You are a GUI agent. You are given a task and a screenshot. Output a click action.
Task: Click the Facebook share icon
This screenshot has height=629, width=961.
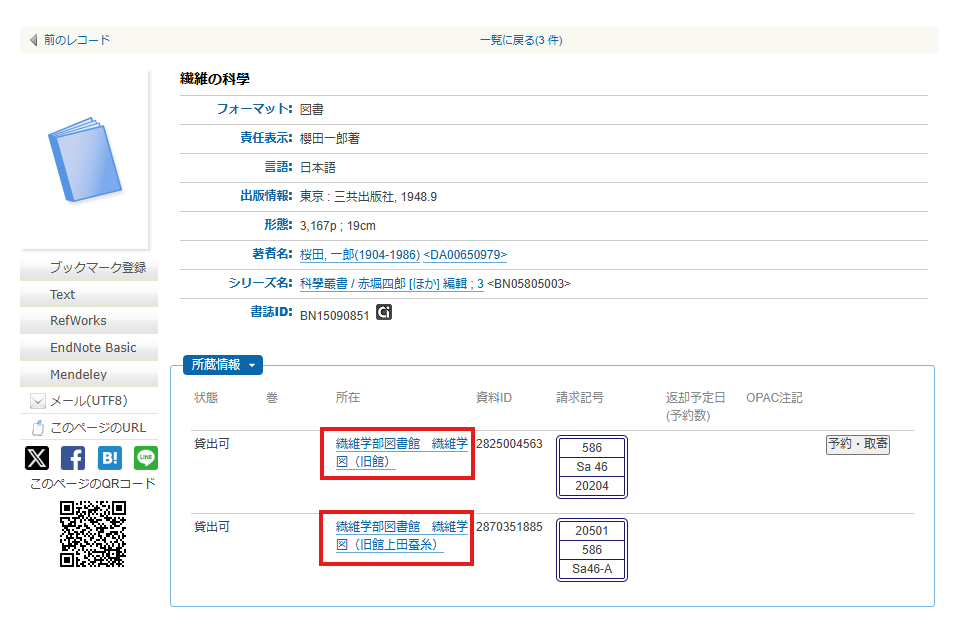tap(73, 458)
